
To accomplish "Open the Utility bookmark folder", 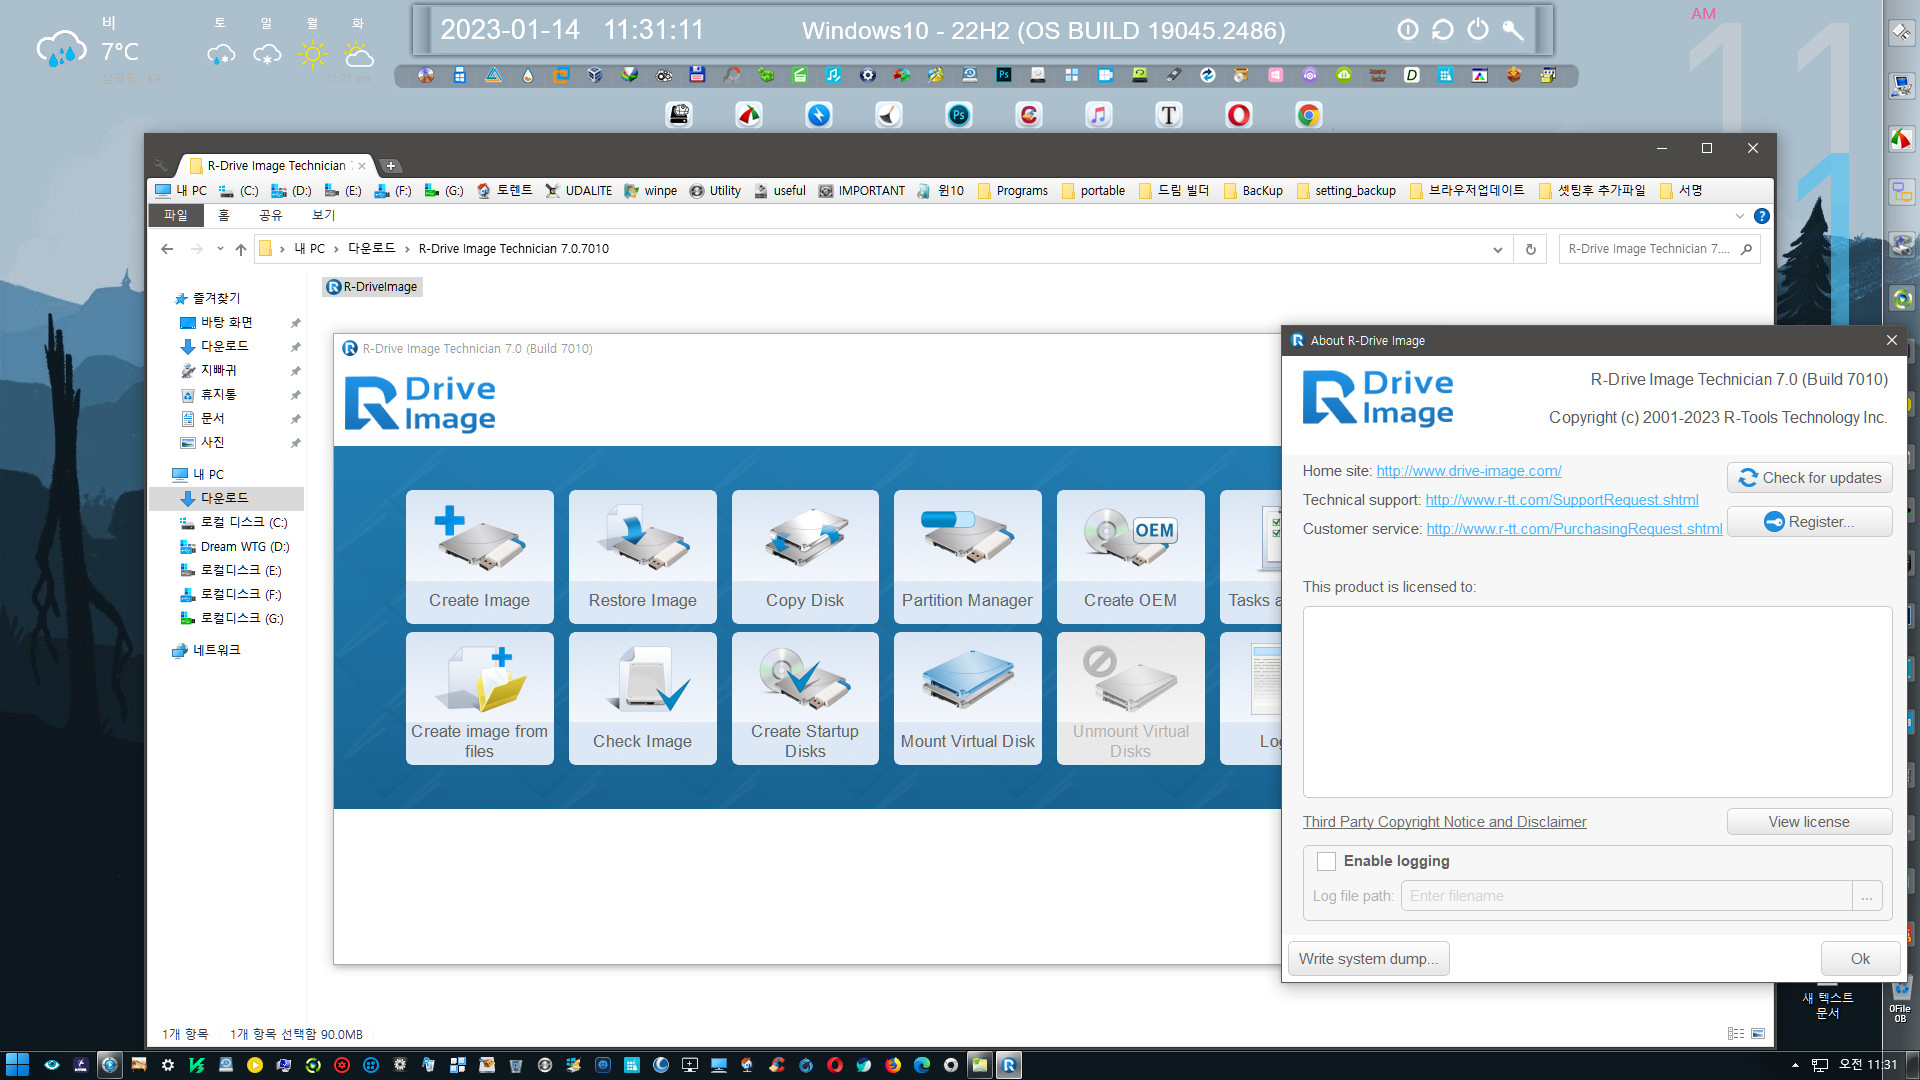I will [x=715, y=191].
